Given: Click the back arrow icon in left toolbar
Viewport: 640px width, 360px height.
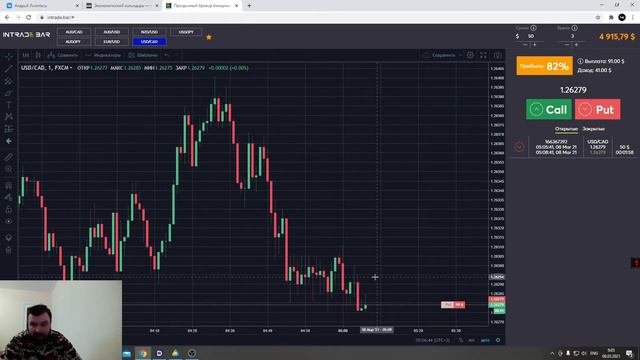Looking at the screenshot, I should (9, 141).
